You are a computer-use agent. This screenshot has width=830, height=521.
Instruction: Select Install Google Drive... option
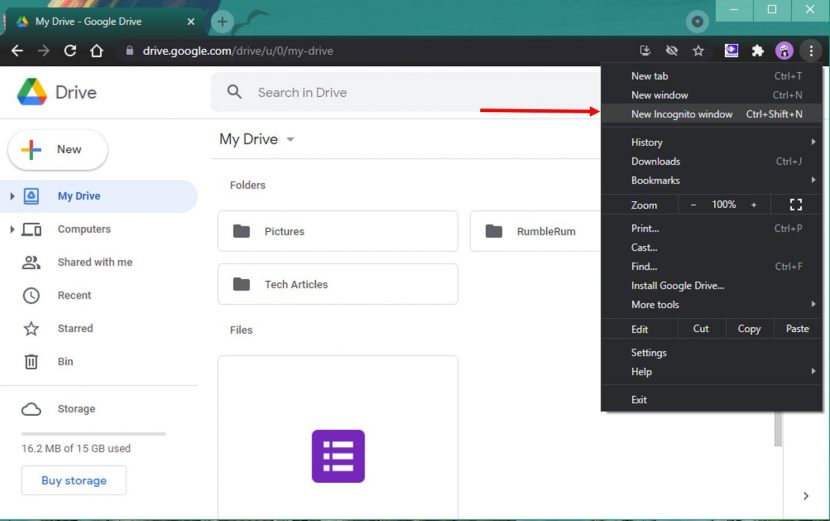pyautogui.click(x=712, y=285)
